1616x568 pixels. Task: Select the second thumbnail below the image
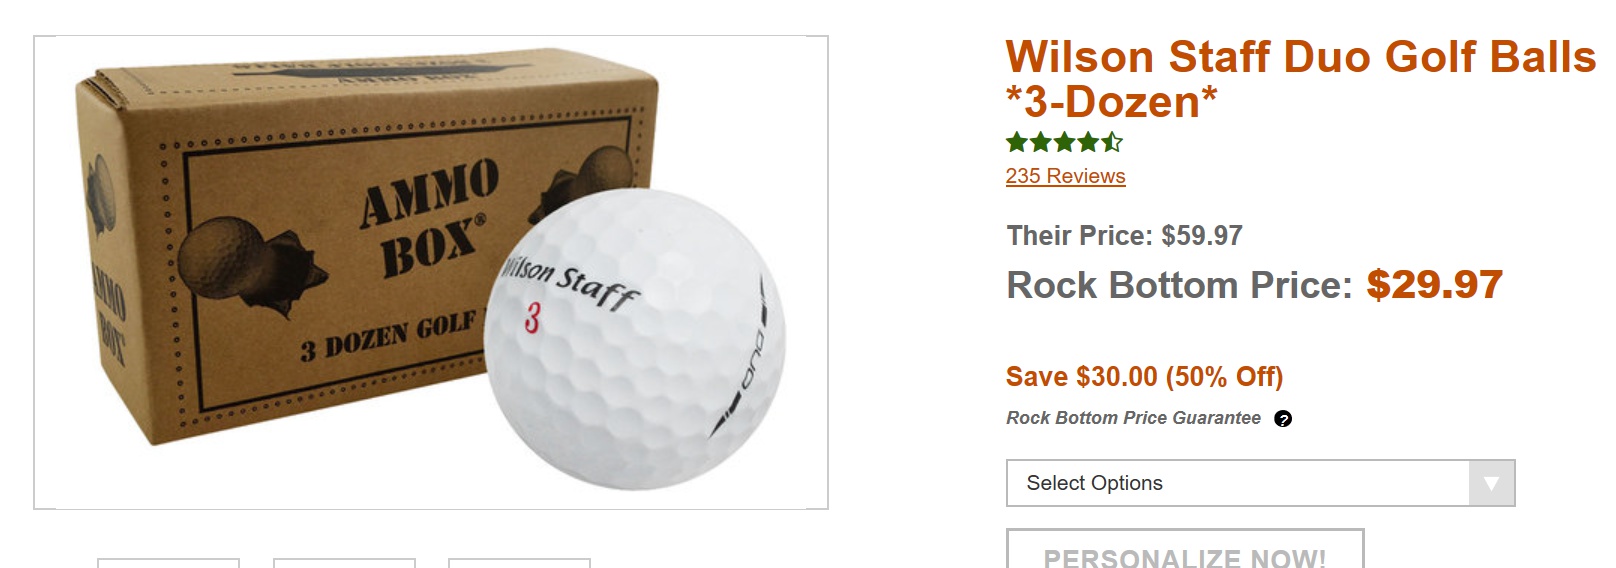(x=344, y=563)
